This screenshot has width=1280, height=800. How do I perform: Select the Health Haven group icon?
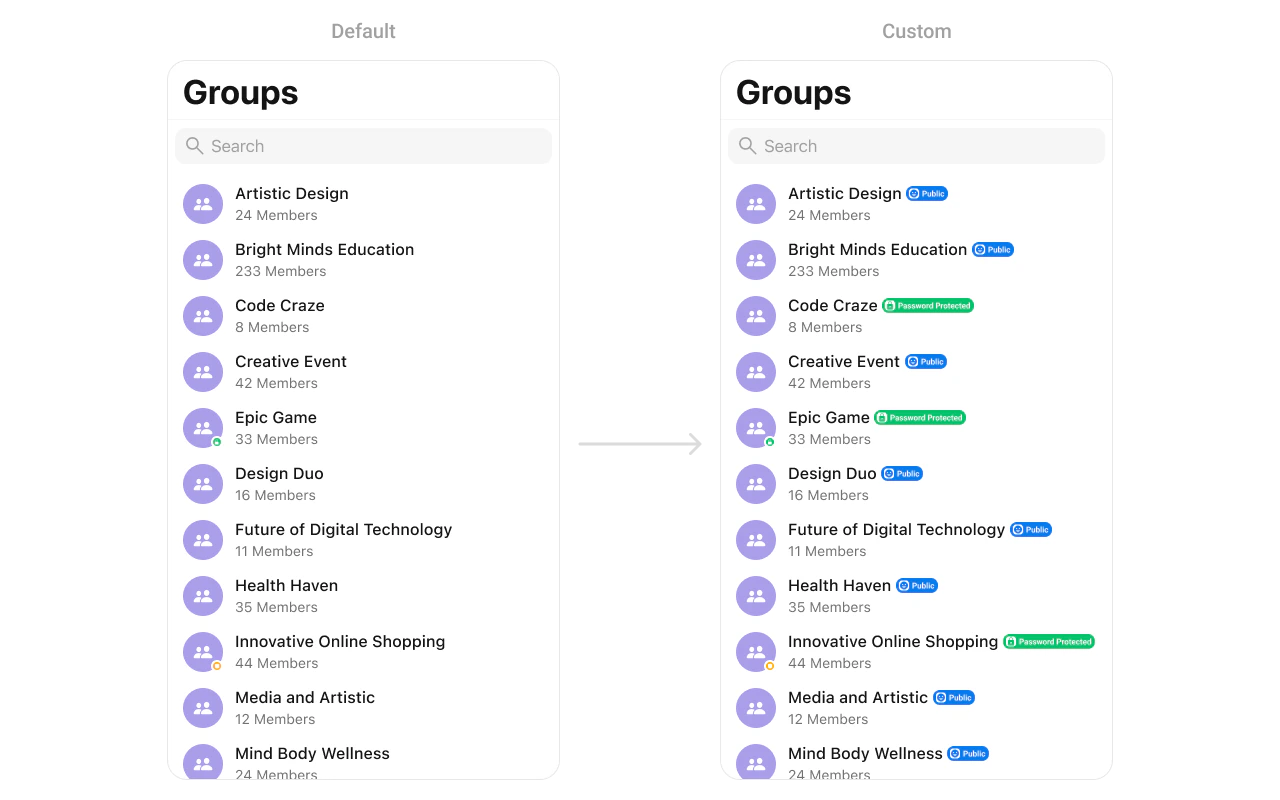click(203, 595)
